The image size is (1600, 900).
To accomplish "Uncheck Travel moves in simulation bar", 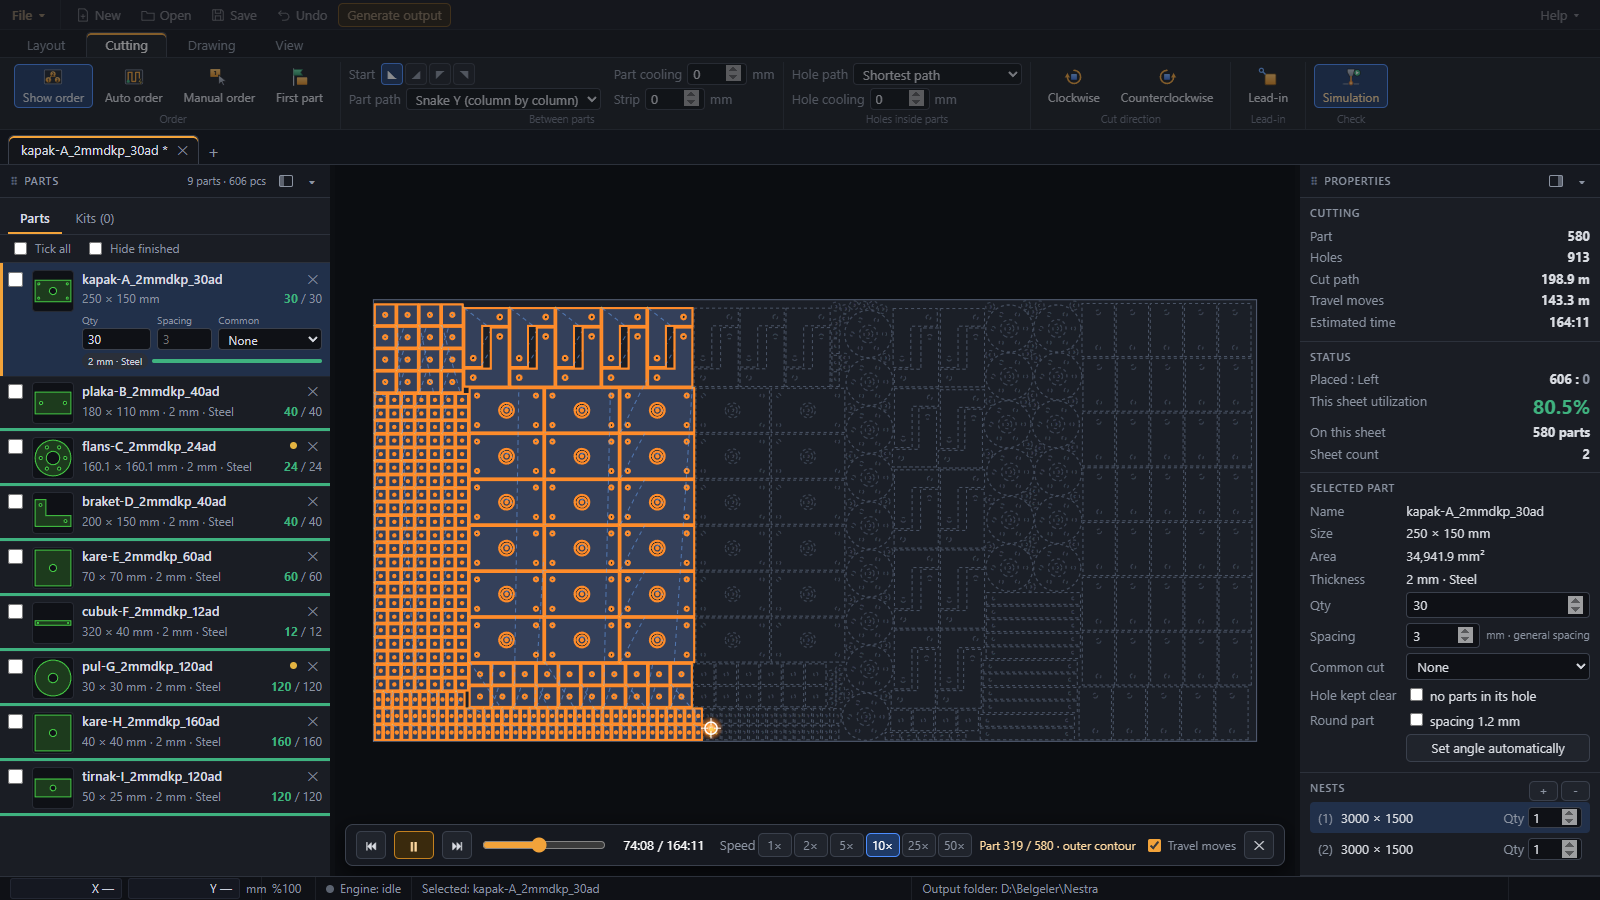I will [1155, 846].
